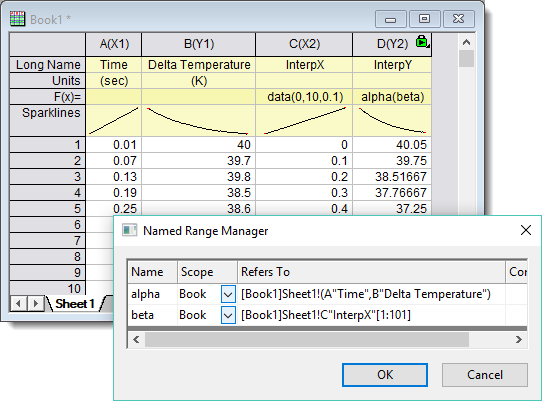Select column header C(X2)
Image resolution: width=542 pixels, height=401 pixels.
pos(304,44)
